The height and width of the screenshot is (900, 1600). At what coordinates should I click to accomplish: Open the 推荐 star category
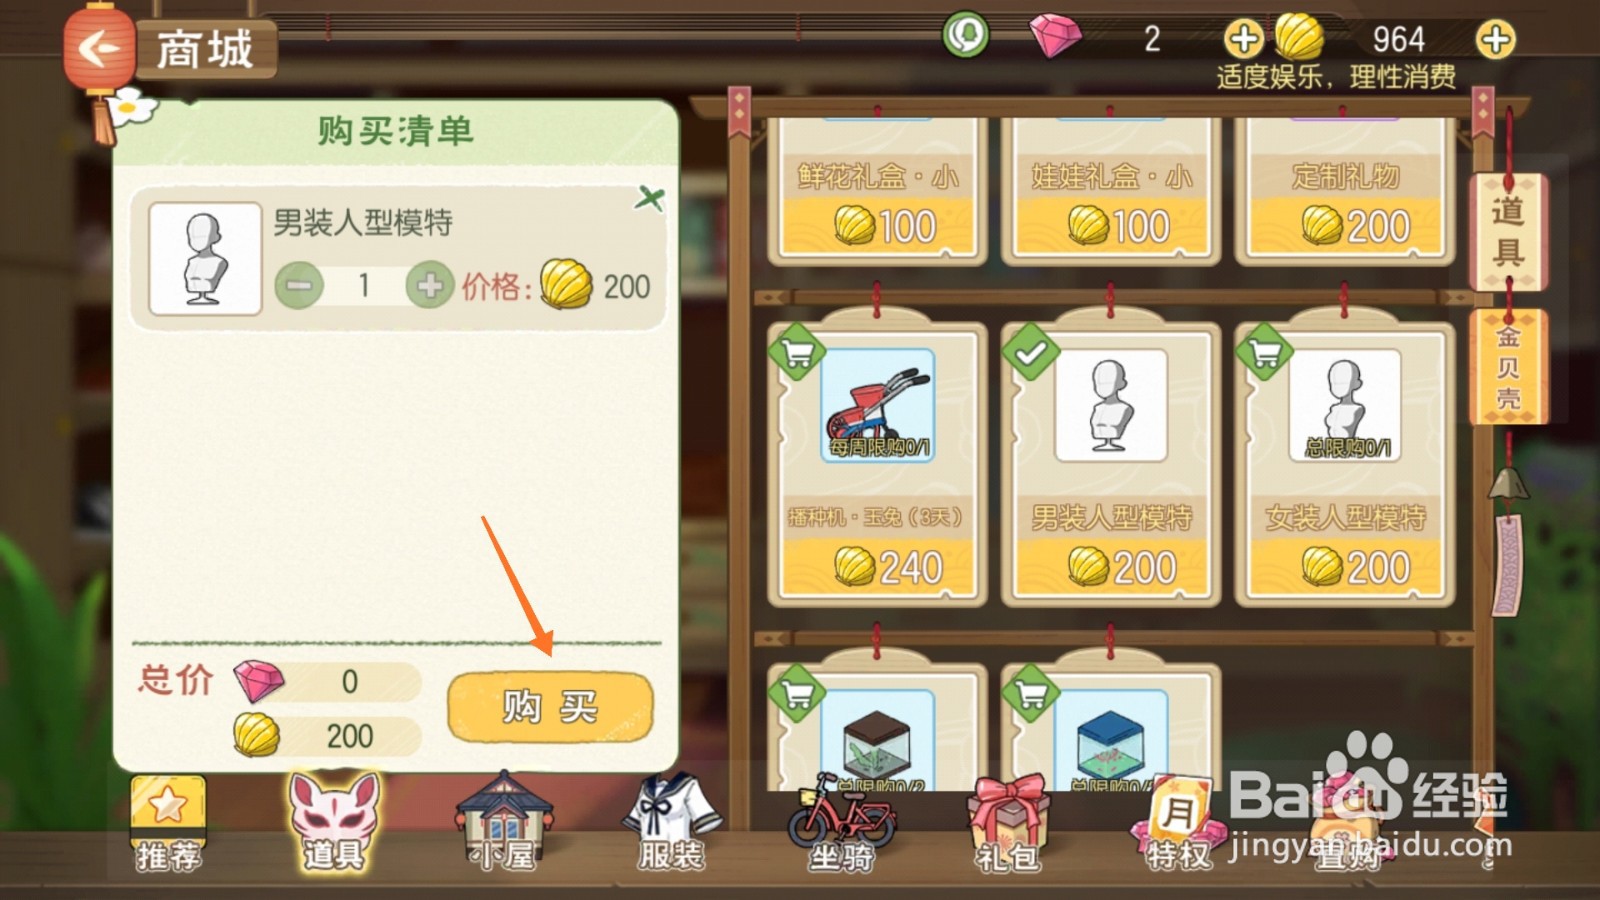pyautogui.click(x=168, y=823)
